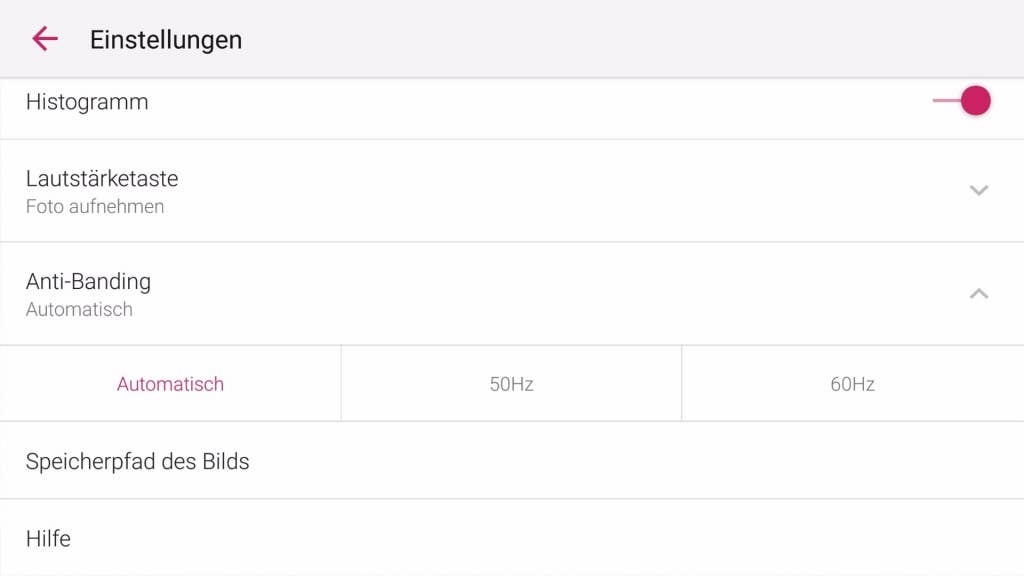Click the Histogramm setting label

click(x=87, y=102)
